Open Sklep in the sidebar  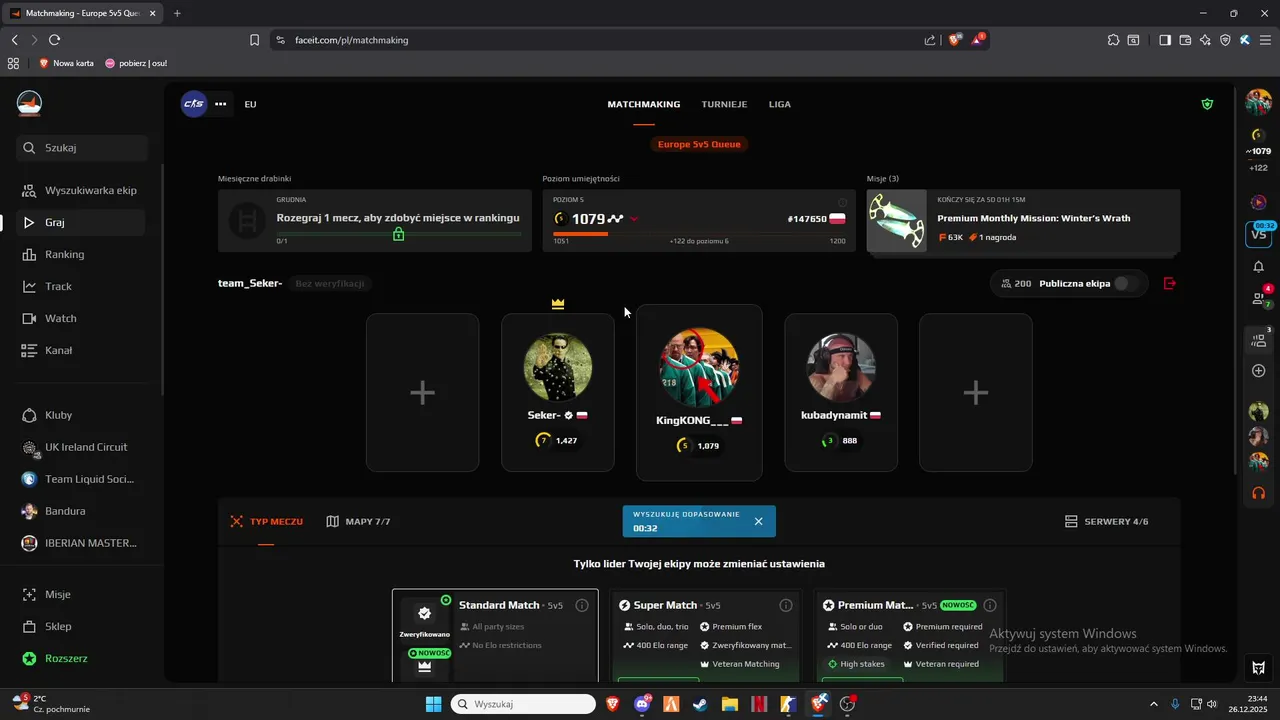pos(82,626)
